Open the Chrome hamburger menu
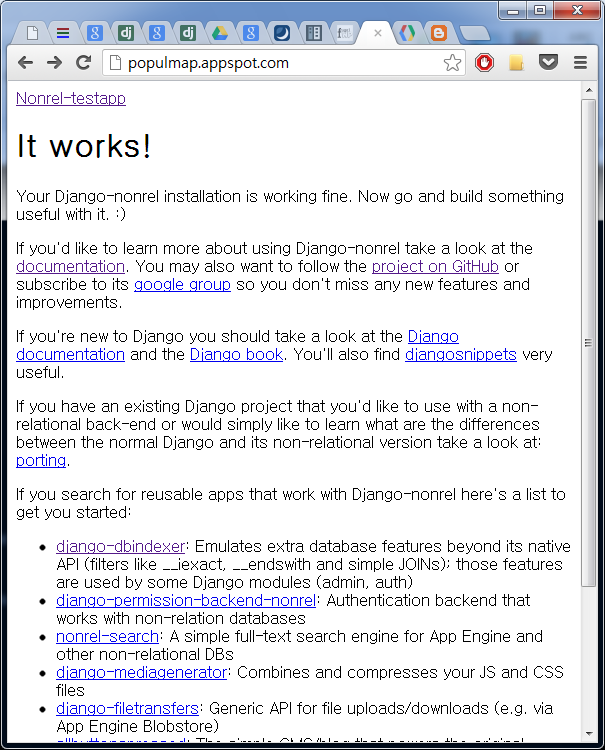605x750 pixels. click(580, 63)
